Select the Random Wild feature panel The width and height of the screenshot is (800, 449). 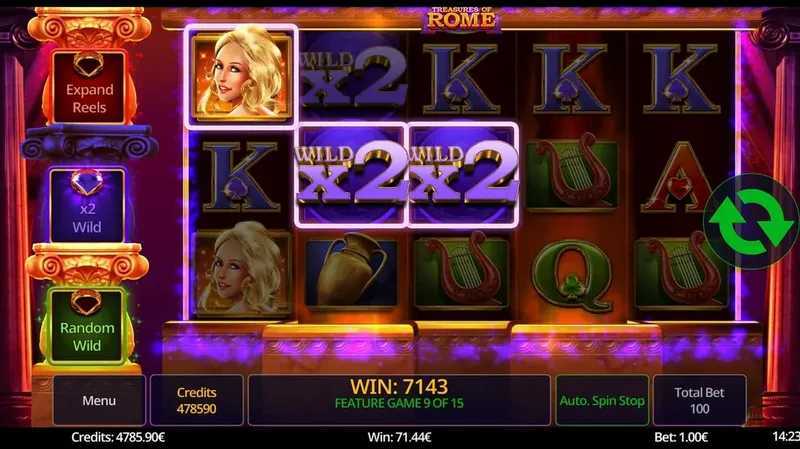[87, 326]
